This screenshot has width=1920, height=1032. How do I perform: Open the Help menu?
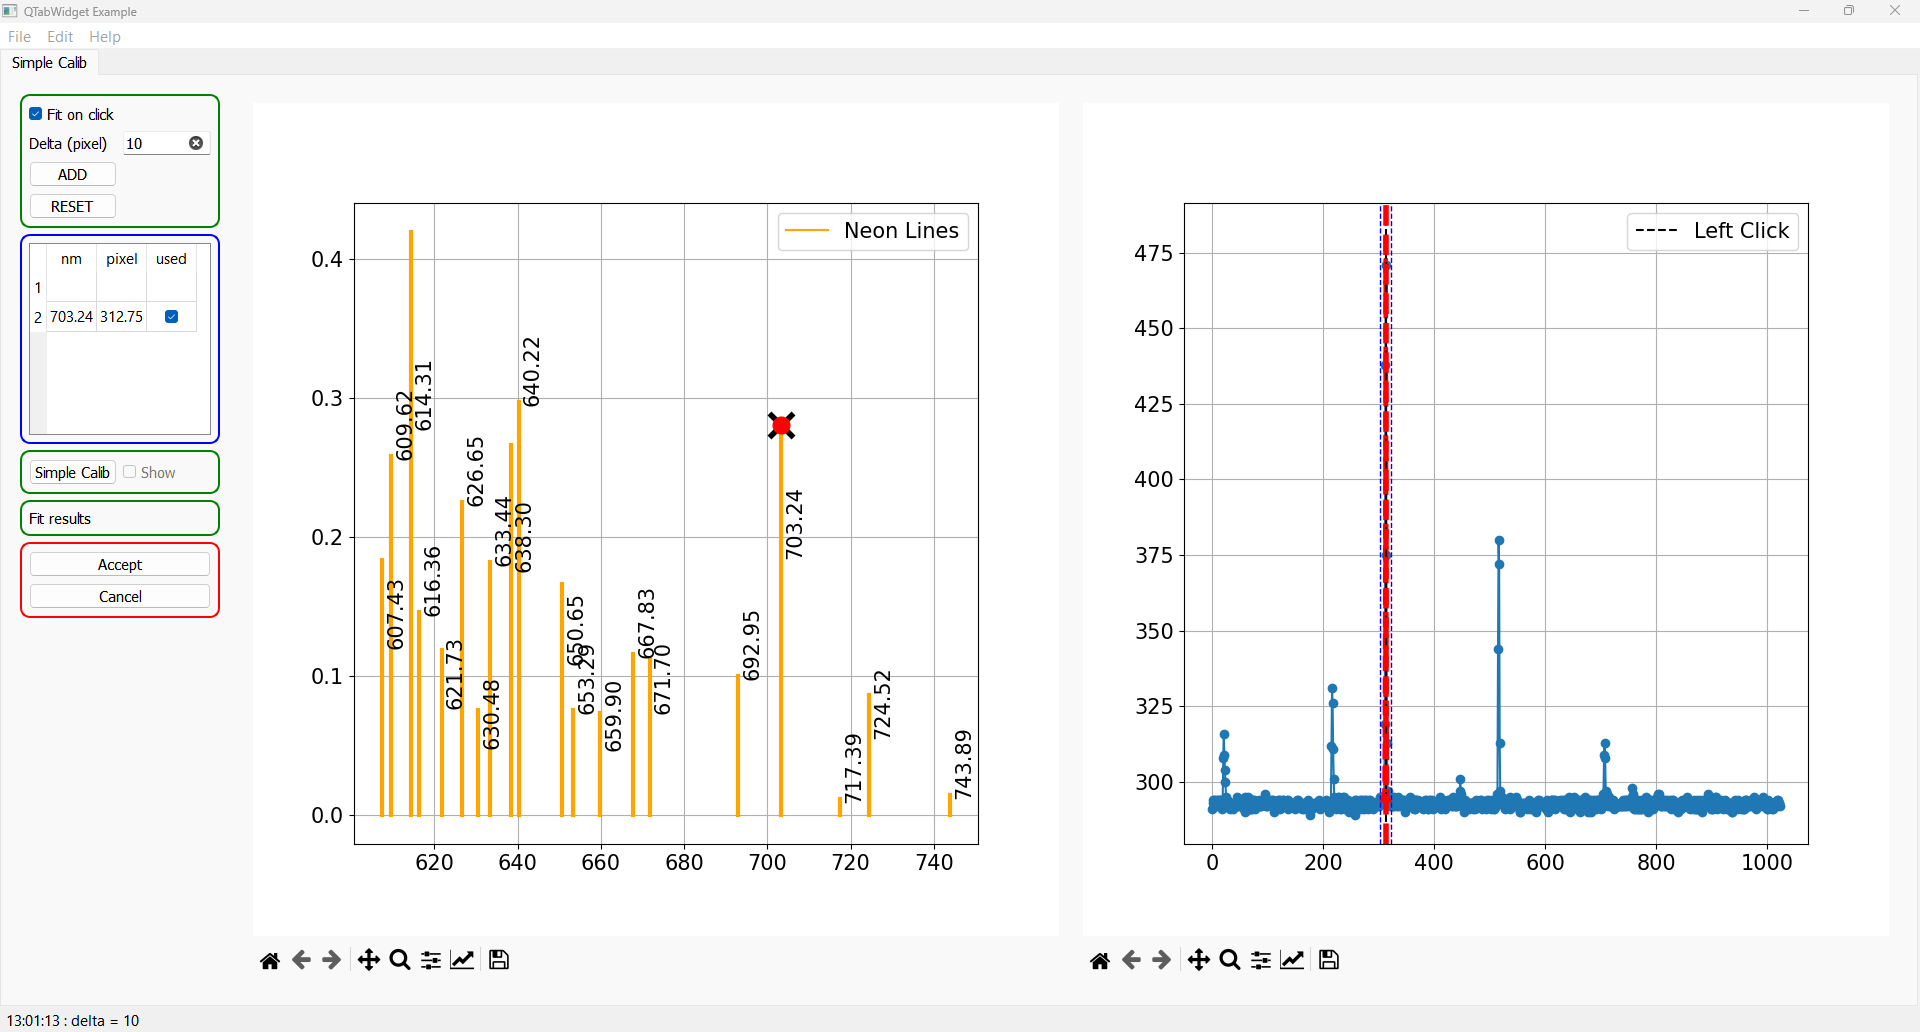(105, 37)
